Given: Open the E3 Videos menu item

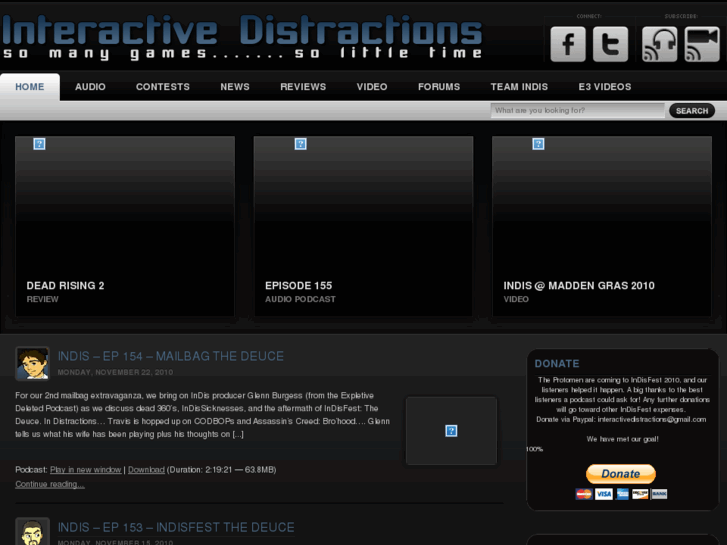Looking at the screenshot, I should [605, 87].
